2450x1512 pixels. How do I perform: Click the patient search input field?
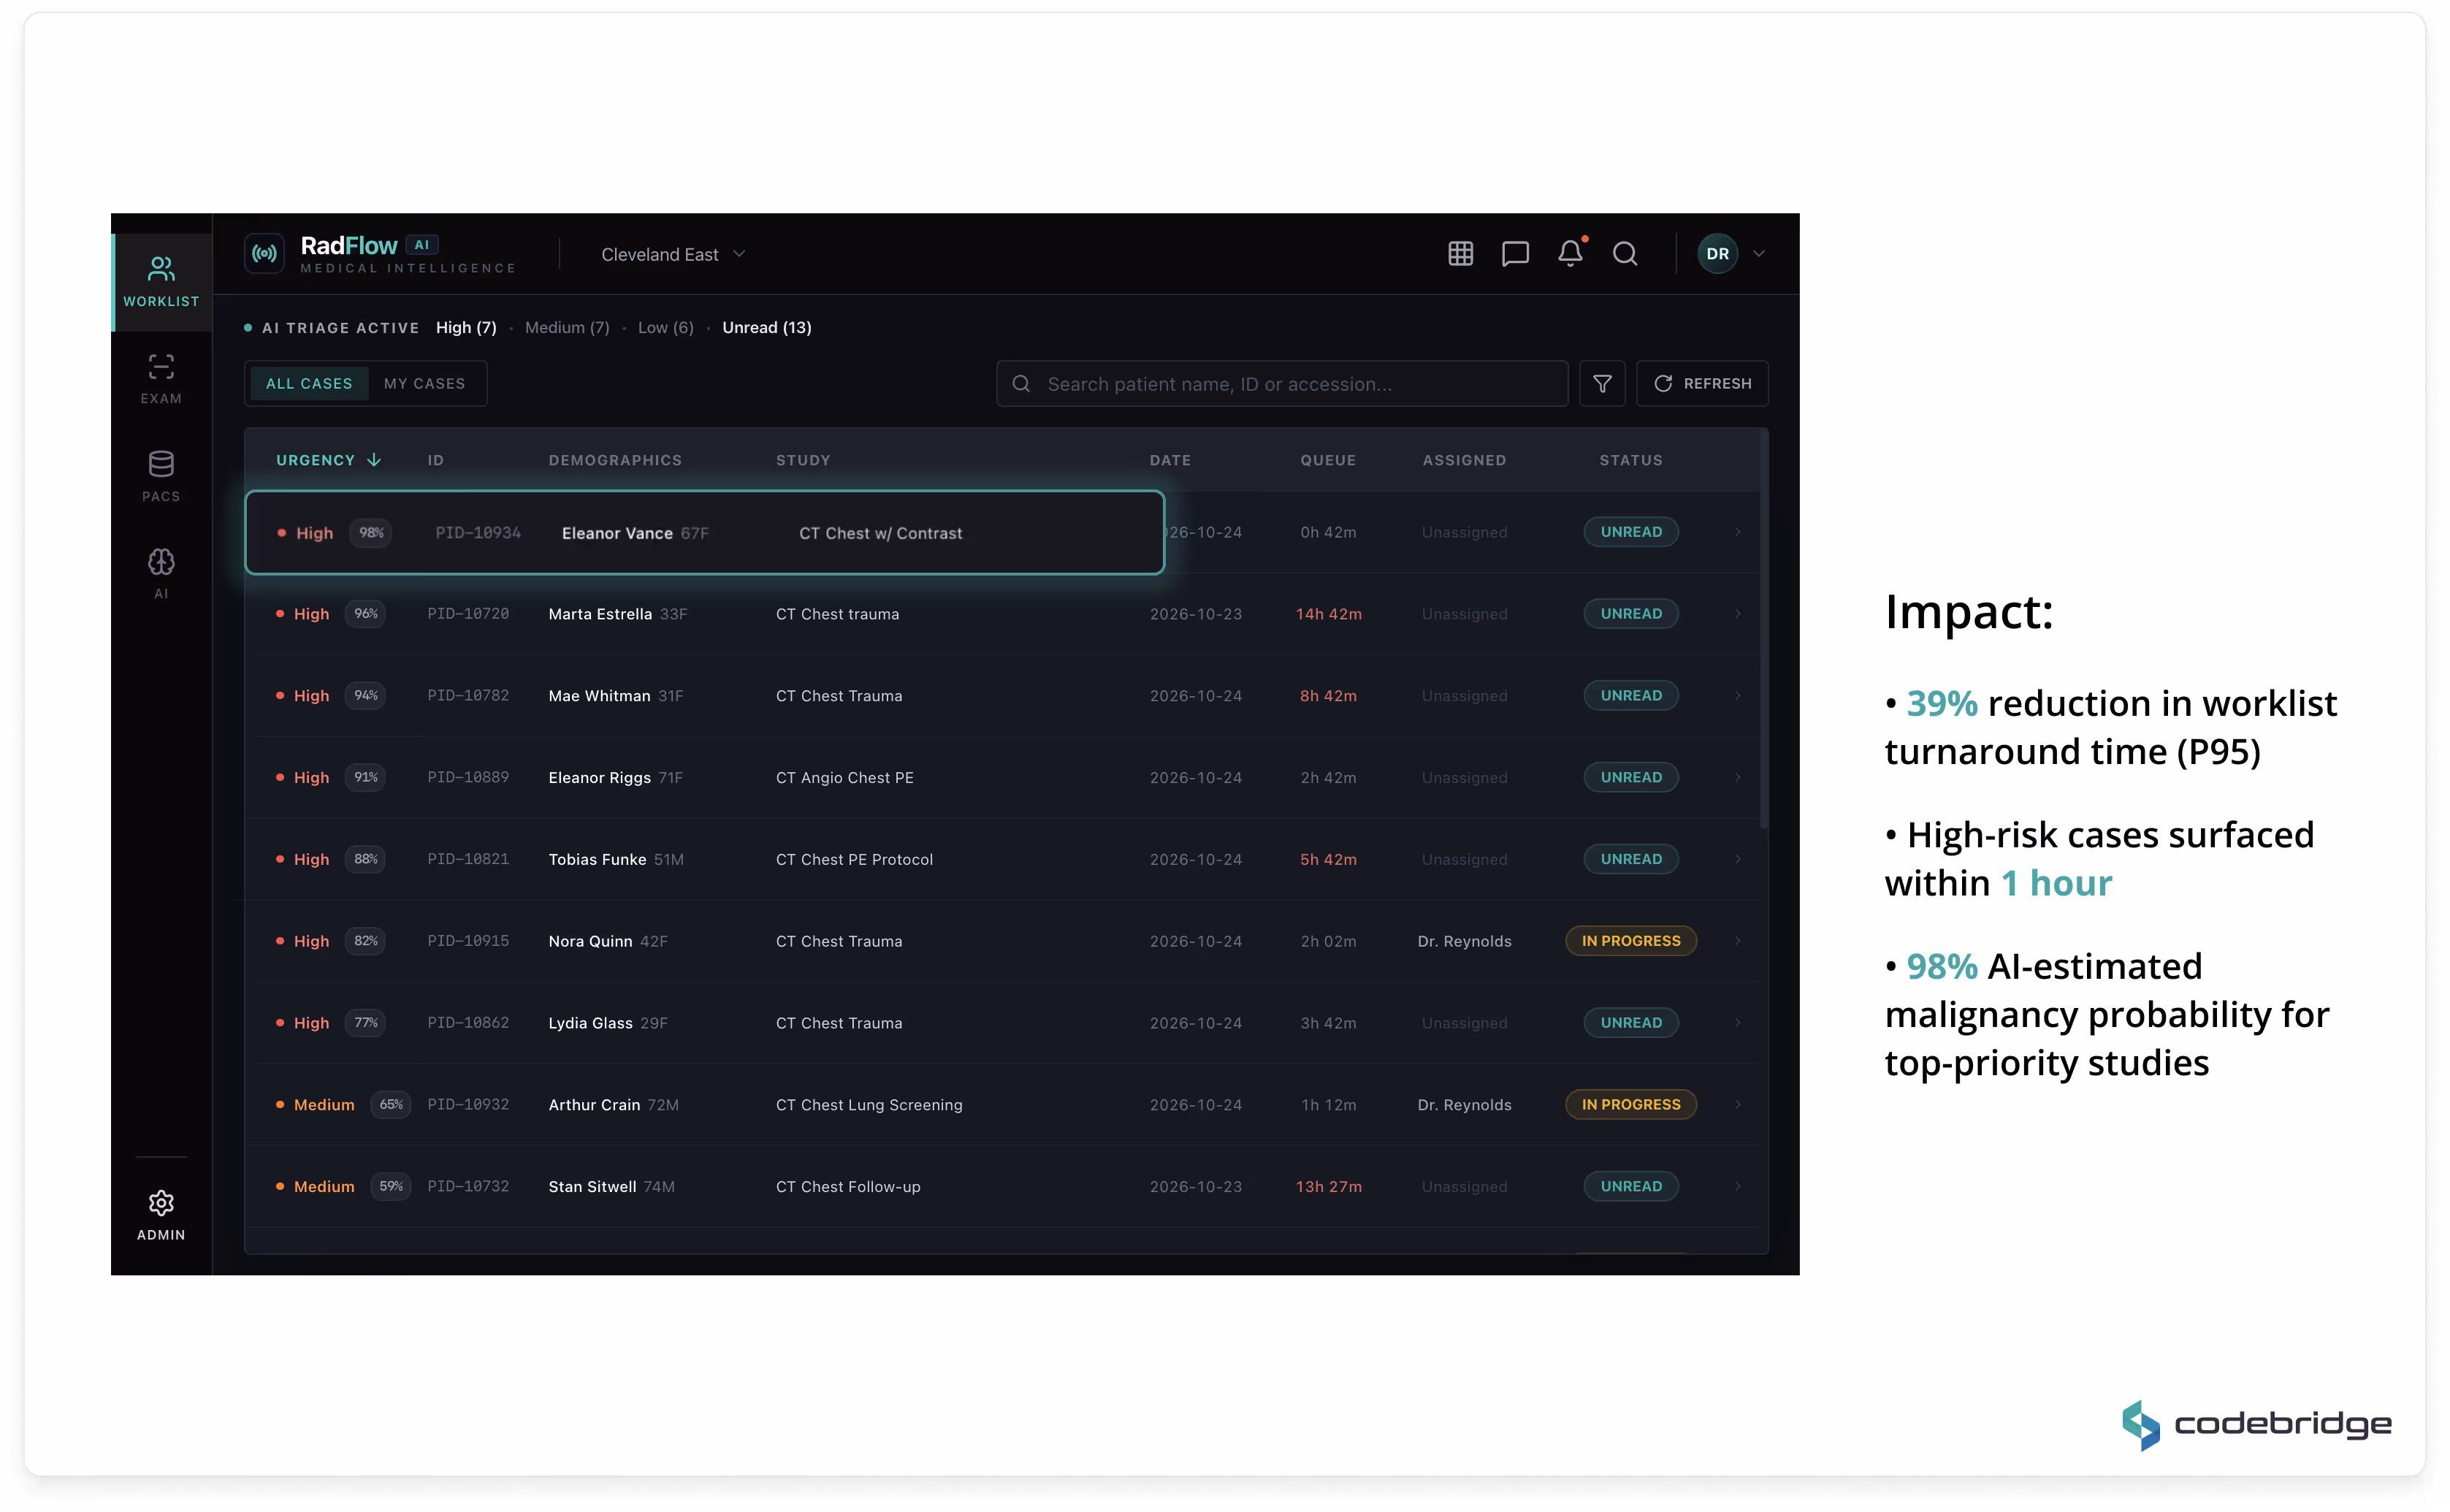[x=1290, y=384]
